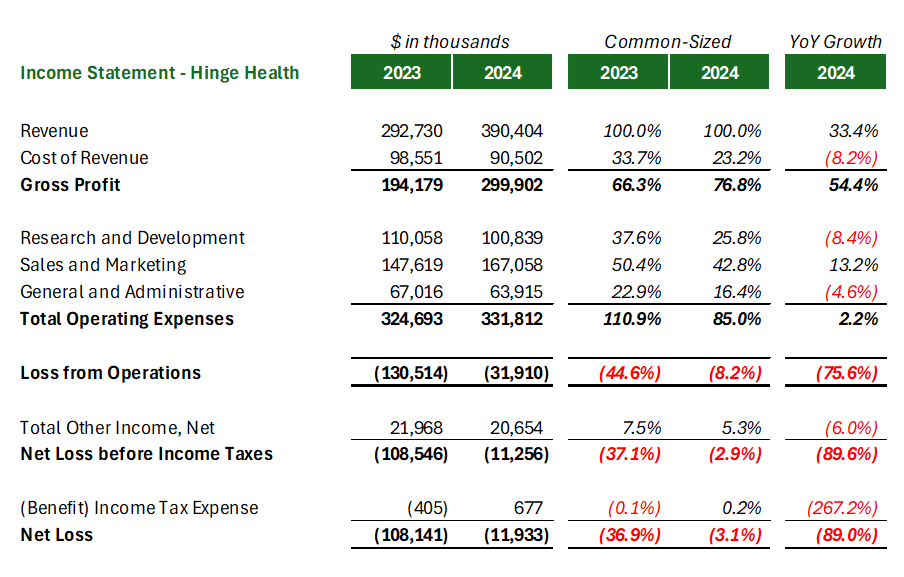
Task: Select the Cost of Revenue 2023 value 98,551
Action: click(x=412, y=158)
